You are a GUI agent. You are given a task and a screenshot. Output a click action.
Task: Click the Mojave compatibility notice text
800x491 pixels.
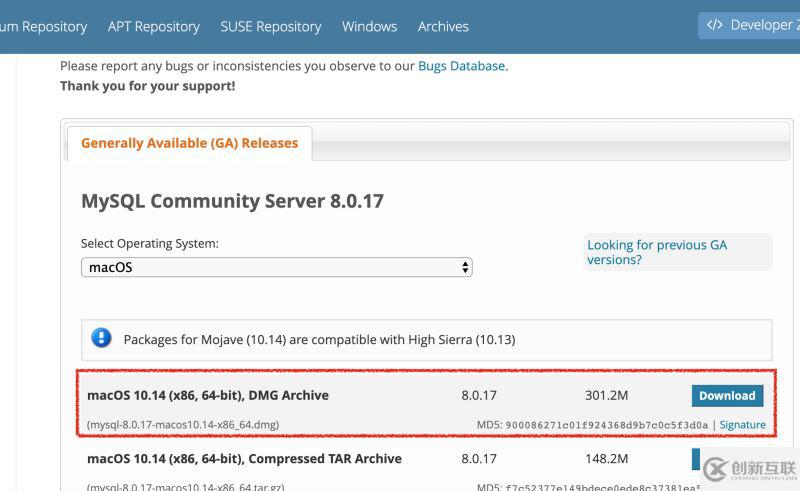point(319,339)
